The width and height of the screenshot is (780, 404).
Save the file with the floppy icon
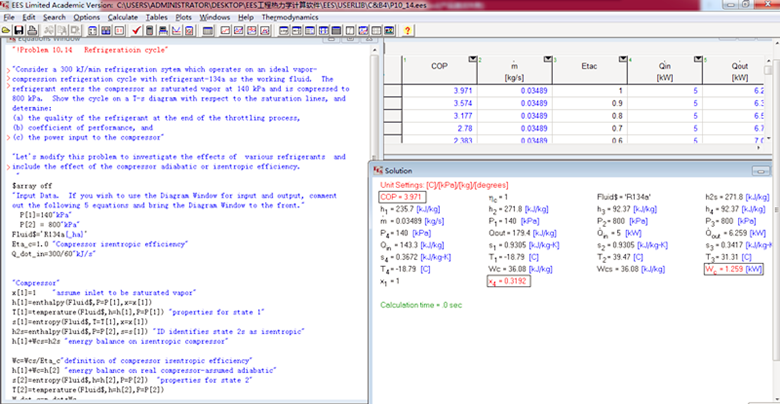click(x=19, y=30)
